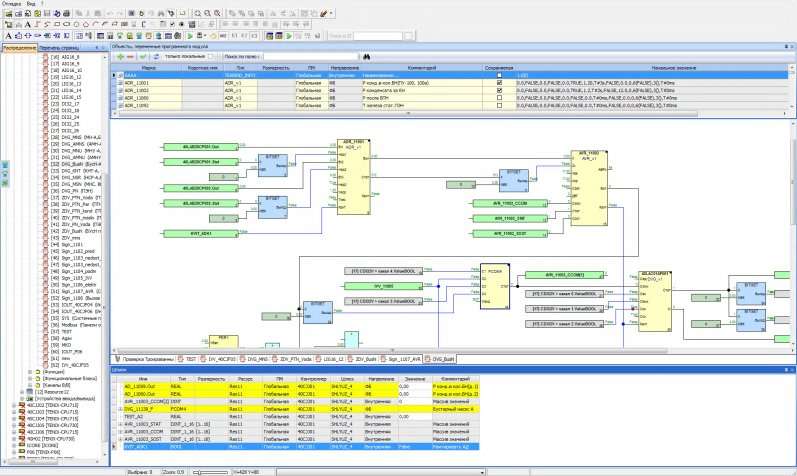This screenshot has width=797, height=476.
Task: Select the '[32] DVG_Bush' item in the tree
Action: point(76,164)
